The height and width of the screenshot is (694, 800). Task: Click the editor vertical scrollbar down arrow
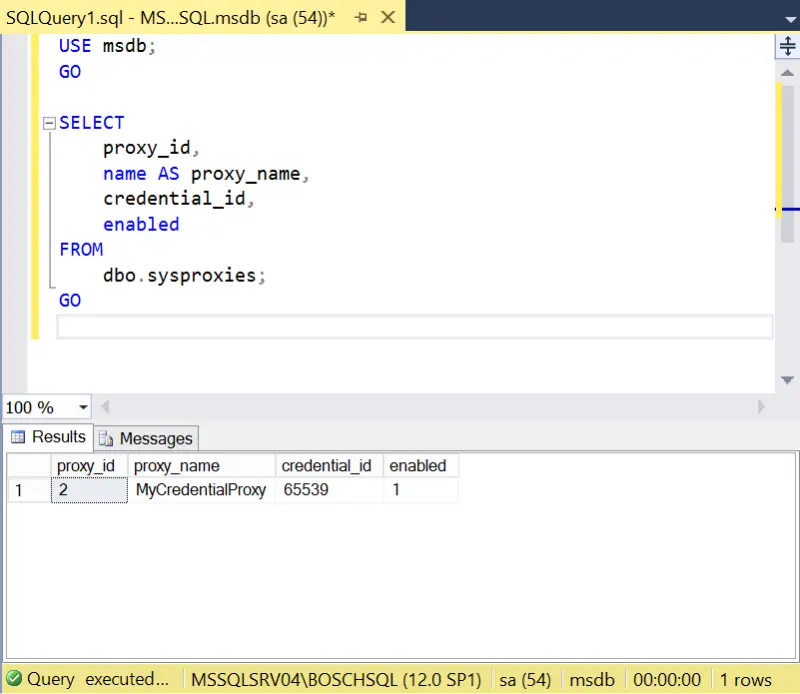tap(787, 380)
